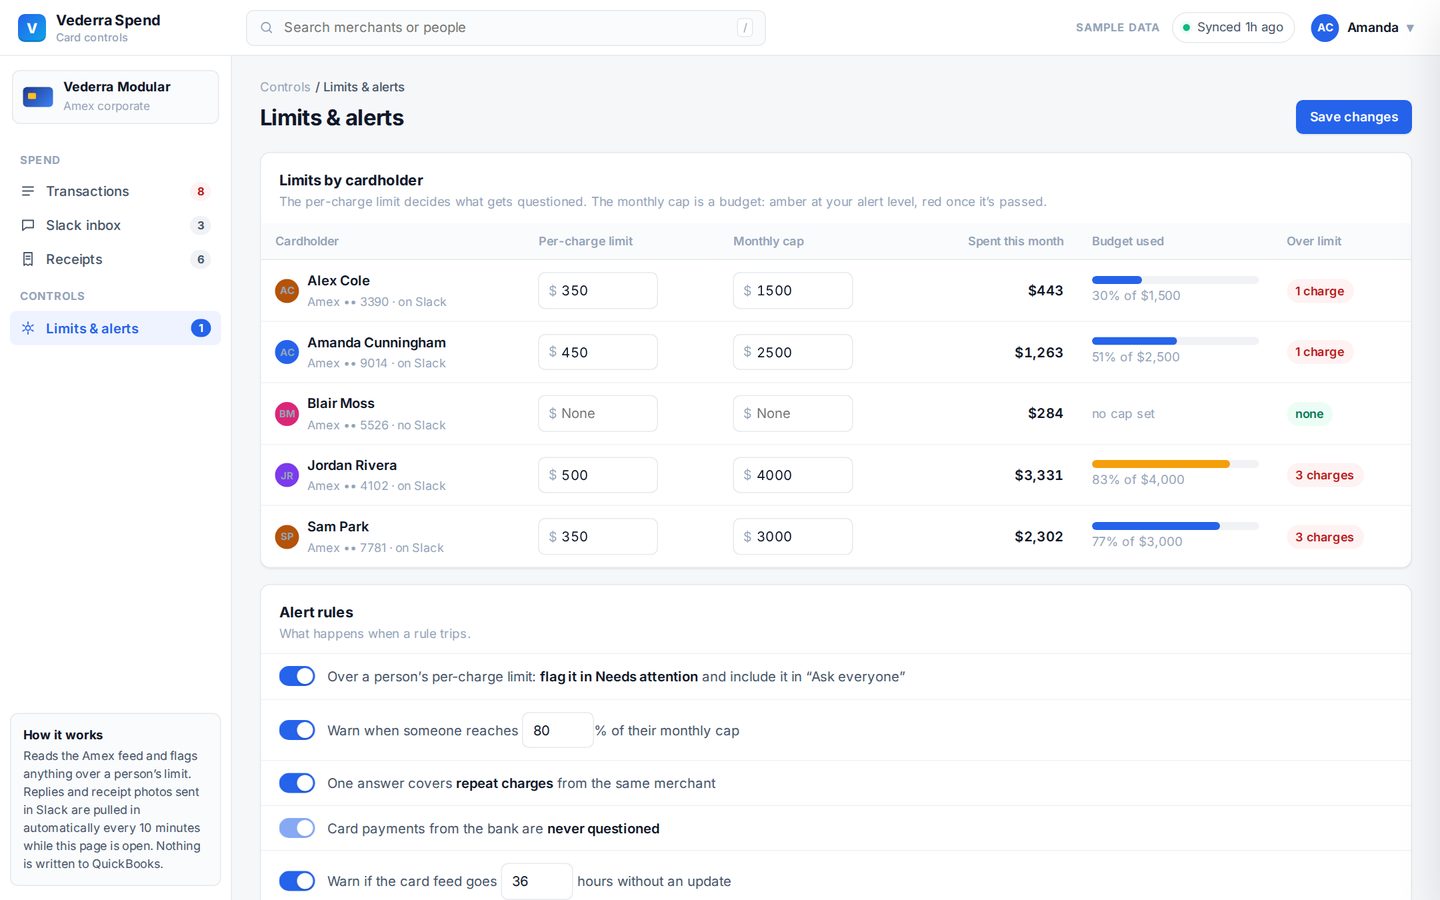This screenshot has width=1440, height=900.
Task: Edit the monthly cap warning percent 80
Action: [x=558, y=730]
